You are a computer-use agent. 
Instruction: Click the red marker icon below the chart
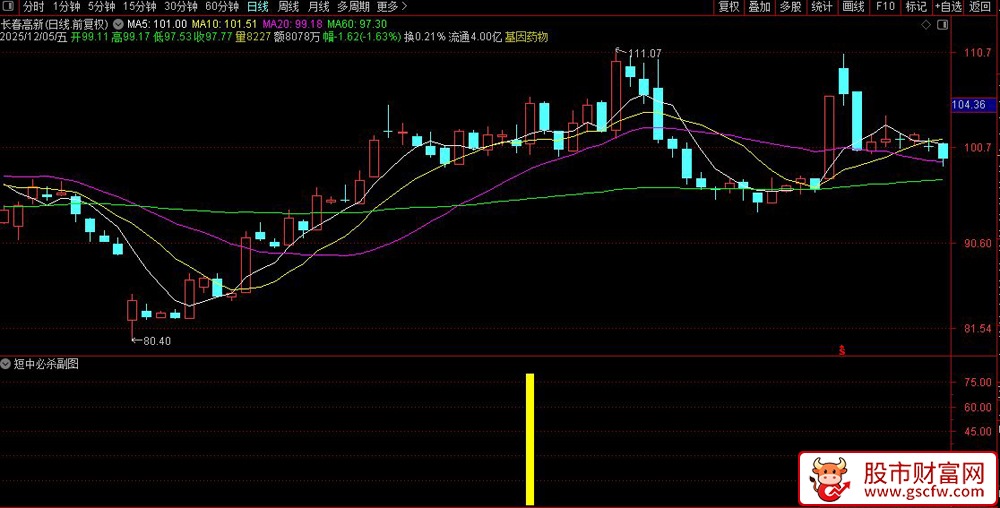tap(842, 350)
